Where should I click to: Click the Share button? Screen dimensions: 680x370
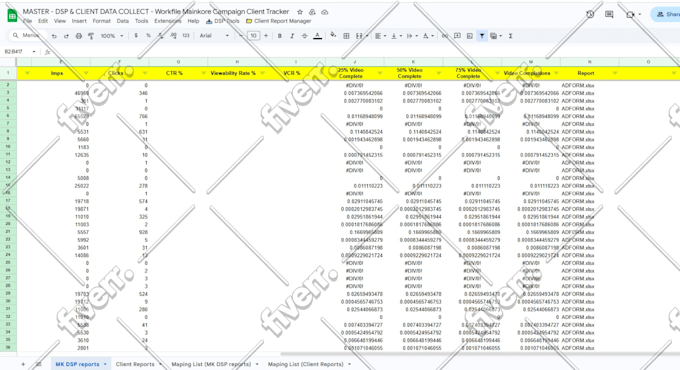click(667, 14)
